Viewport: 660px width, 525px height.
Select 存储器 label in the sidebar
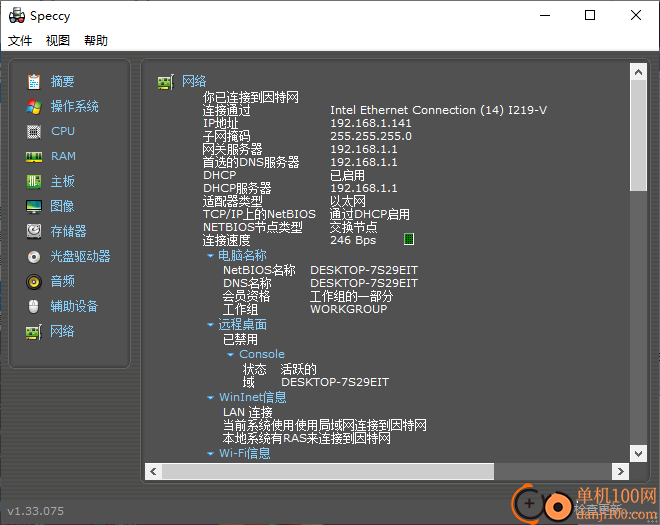[68, 231]
